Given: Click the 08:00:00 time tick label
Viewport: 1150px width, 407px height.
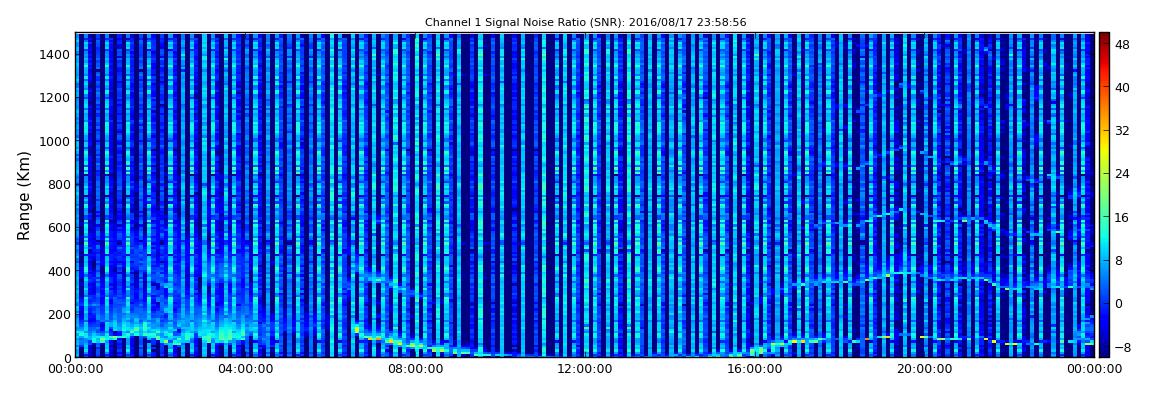Looking at the screenshot, I should [x=415, y=370].
